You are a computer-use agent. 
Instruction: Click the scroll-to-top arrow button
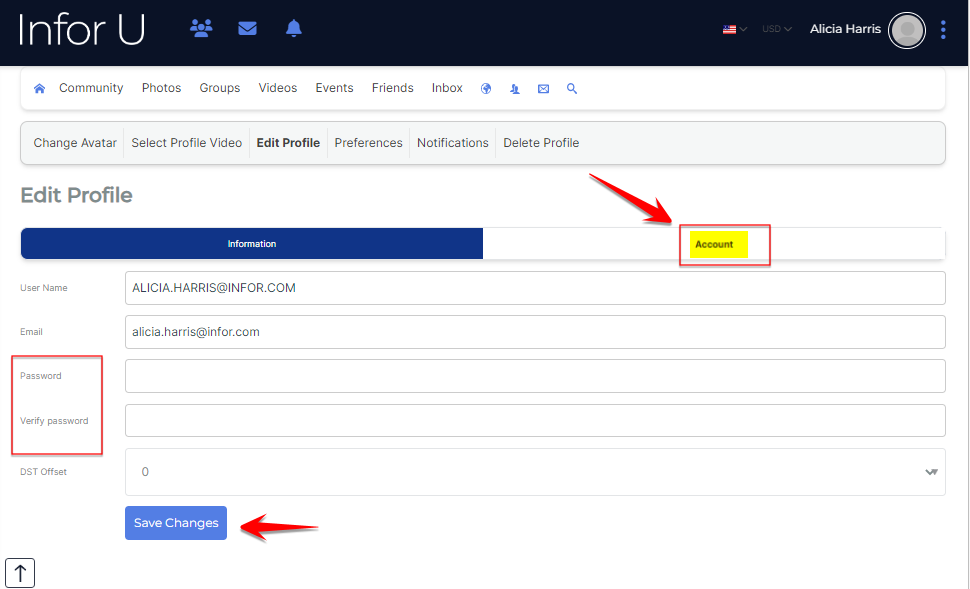click(20, 573)
